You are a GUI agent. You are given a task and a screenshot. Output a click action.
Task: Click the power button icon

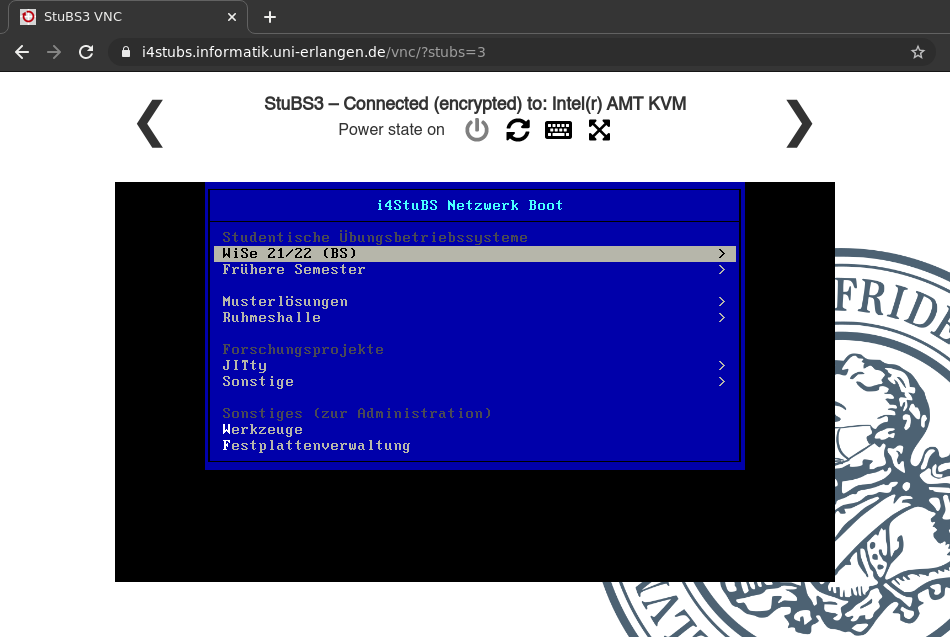(x=477, y=130)
